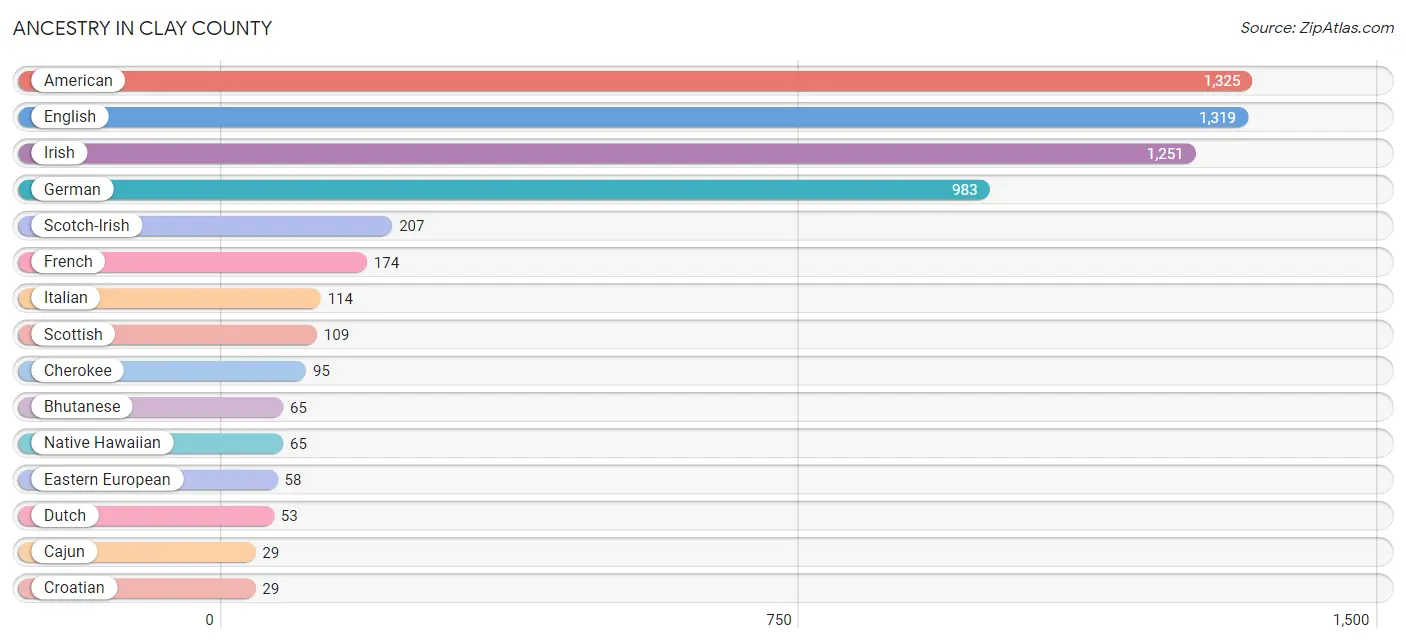This screenshot has height=644, width=1406.
Task: Select the German bar label
Action: click(x=72, y=189)
